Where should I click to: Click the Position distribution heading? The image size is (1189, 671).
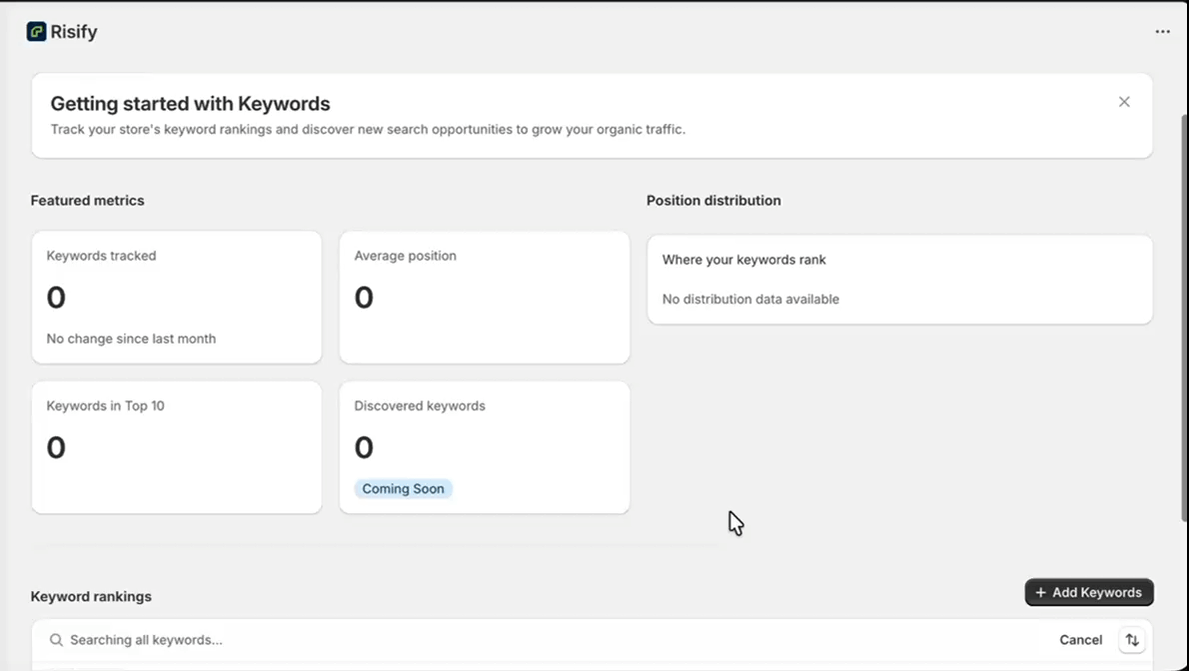pos(713,200)
